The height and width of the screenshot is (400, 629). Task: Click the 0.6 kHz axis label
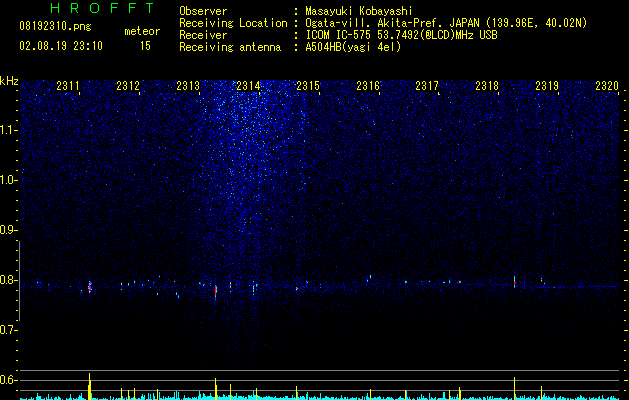click(8, 380)
